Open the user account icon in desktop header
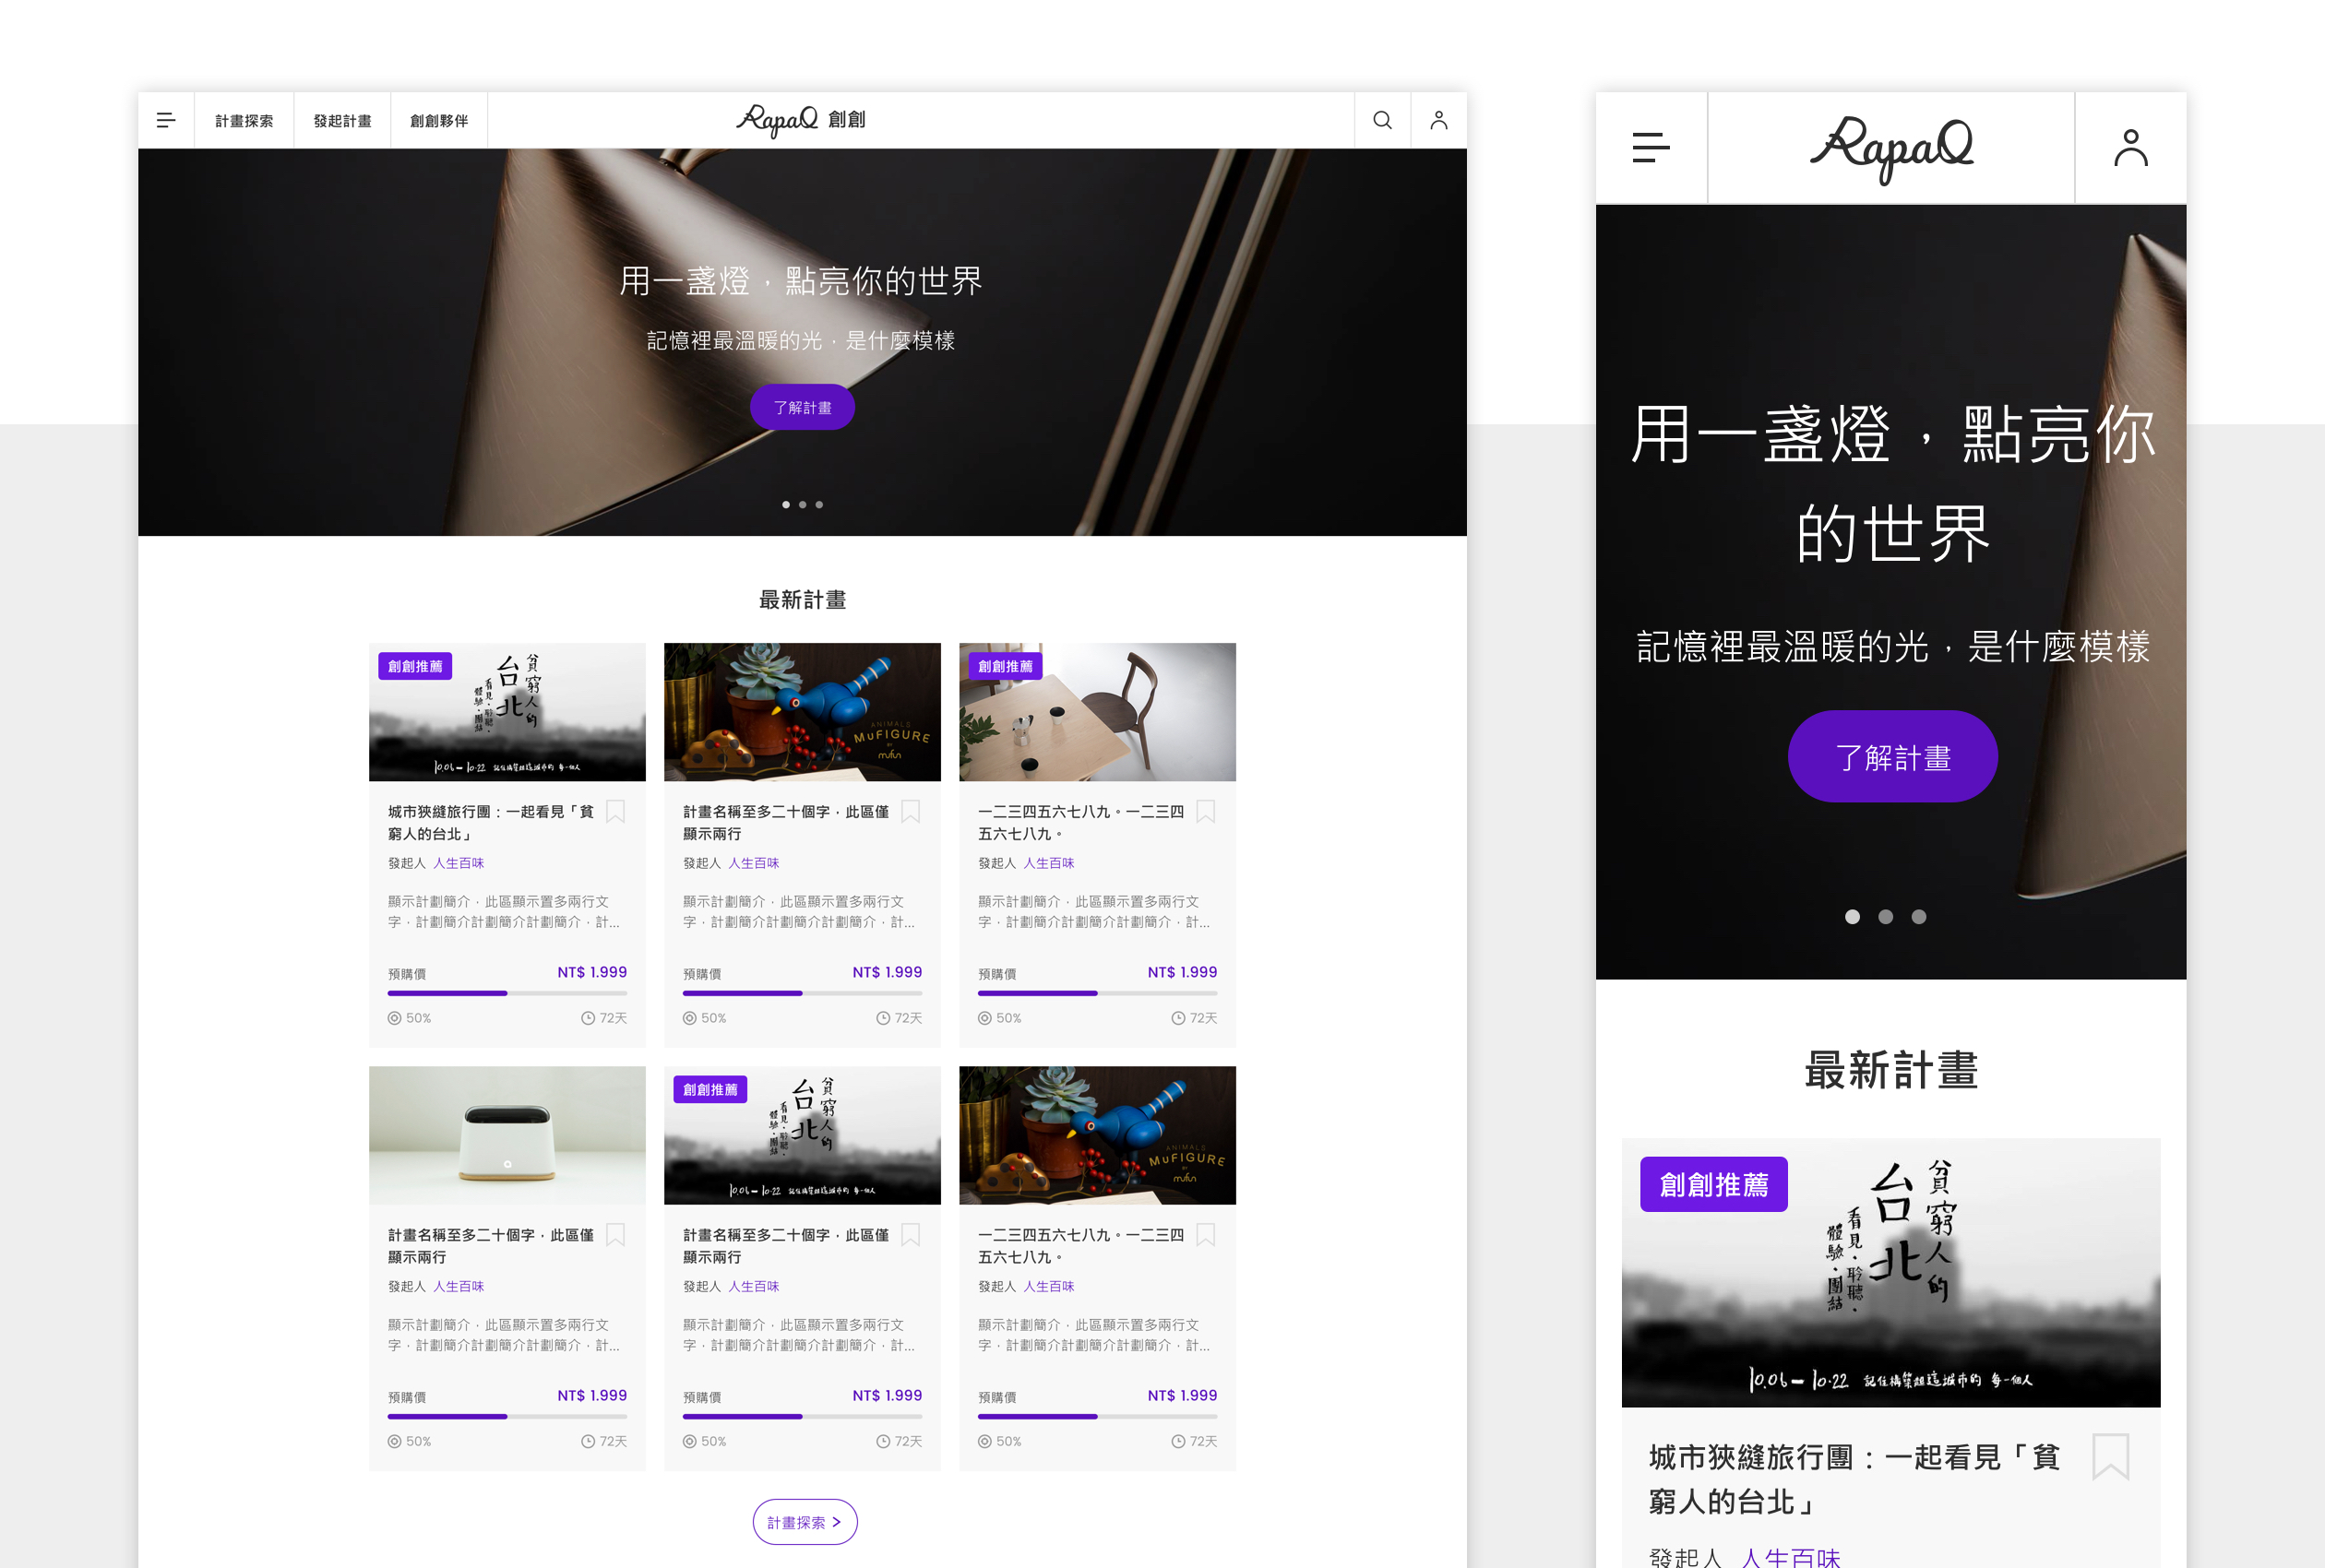 tap(1438, 120)
